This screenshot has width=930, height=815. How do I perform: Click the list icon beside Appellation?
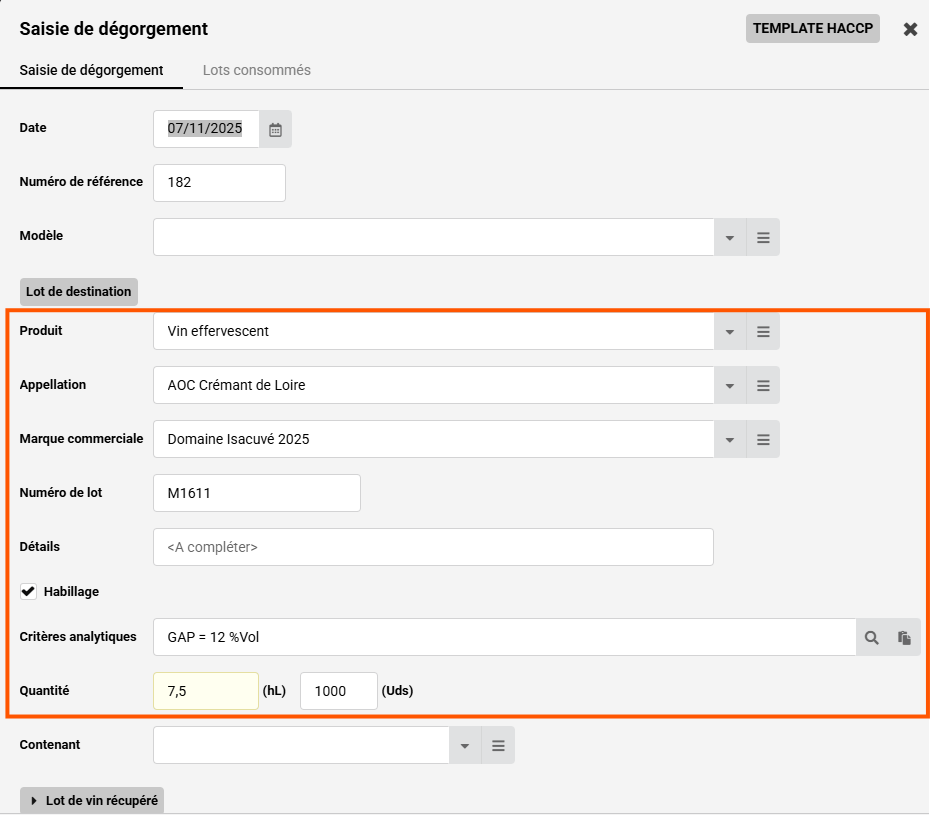tap(763, 386)
